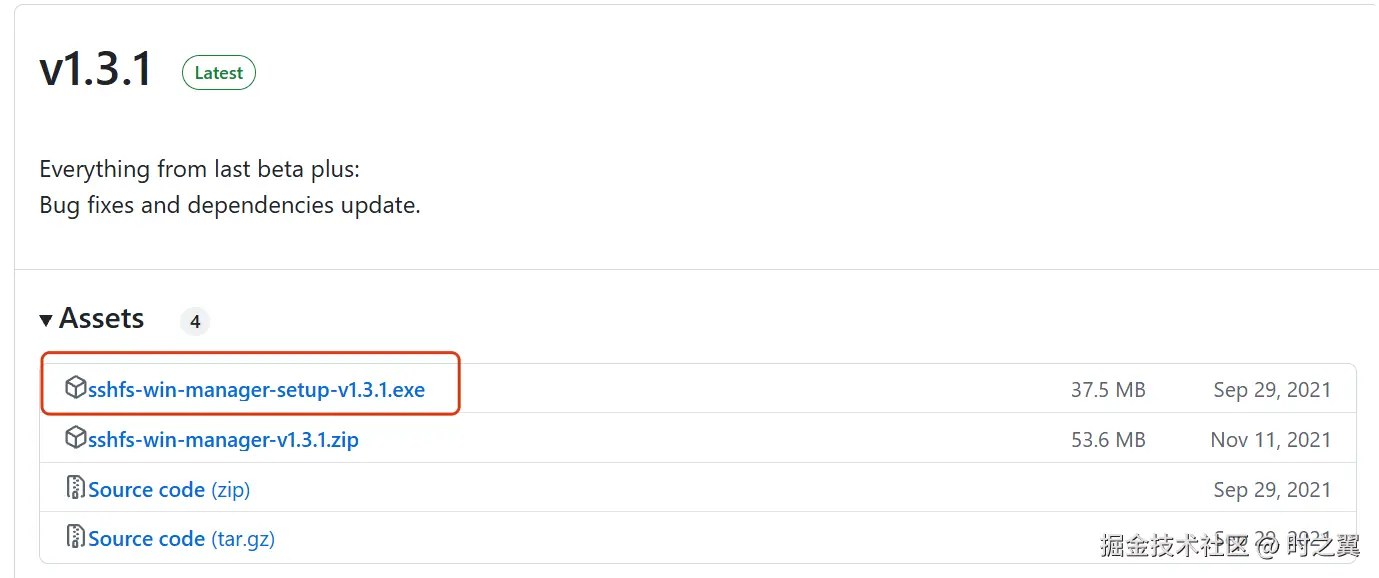Click the package icon beside sshfs-win-manager-setup-v1.3.1.exe
Screen dimensions: 1379x578
tap(75, 388)
